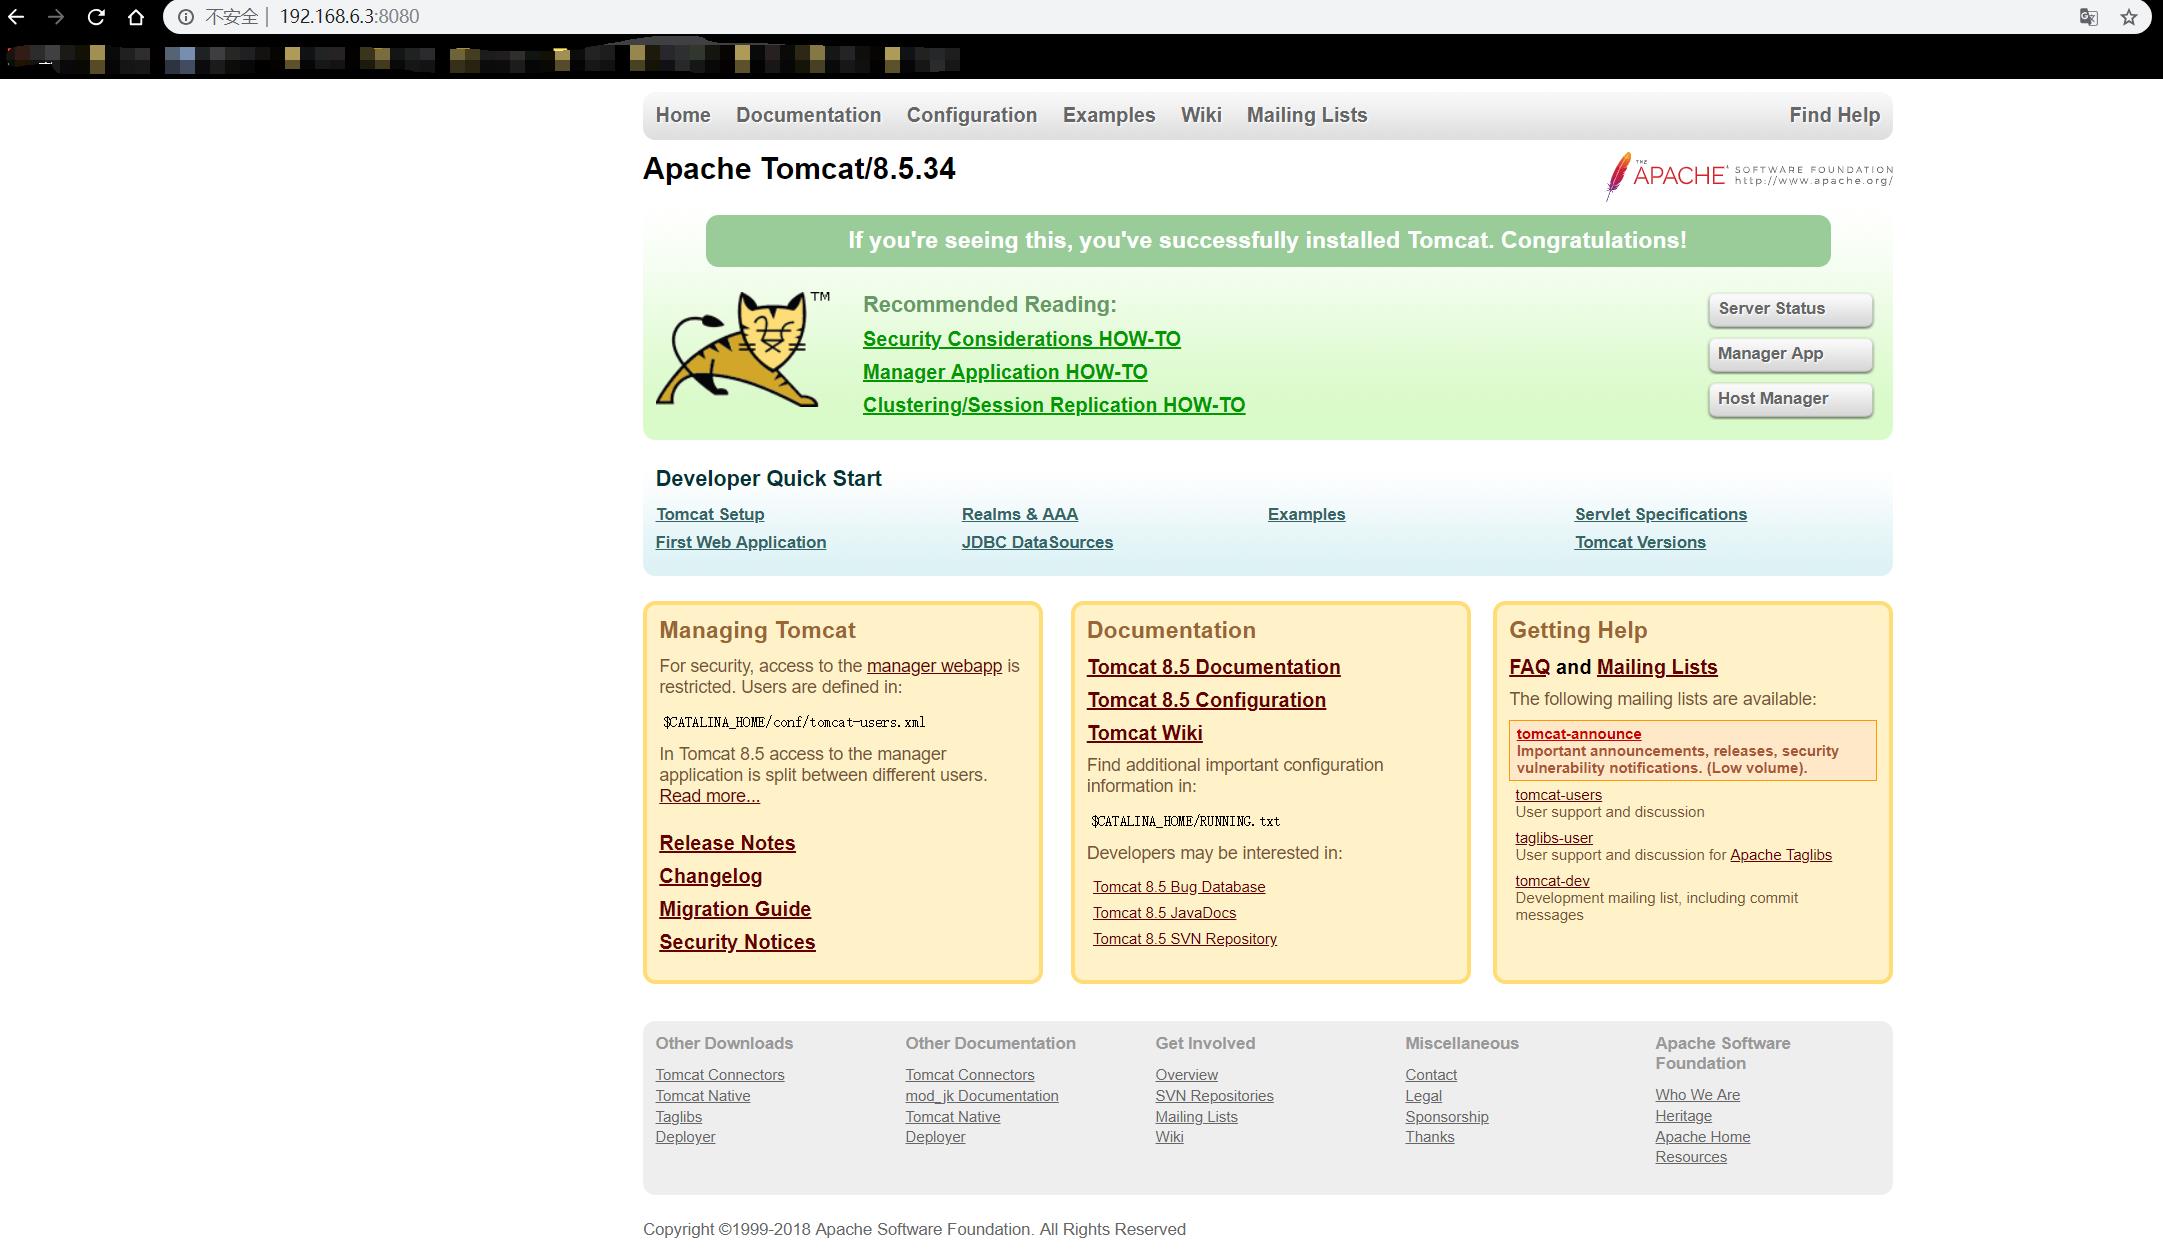Open mod_jk Documentation link
This screenshot has width=2163, height=1256.
point(982,1096)
